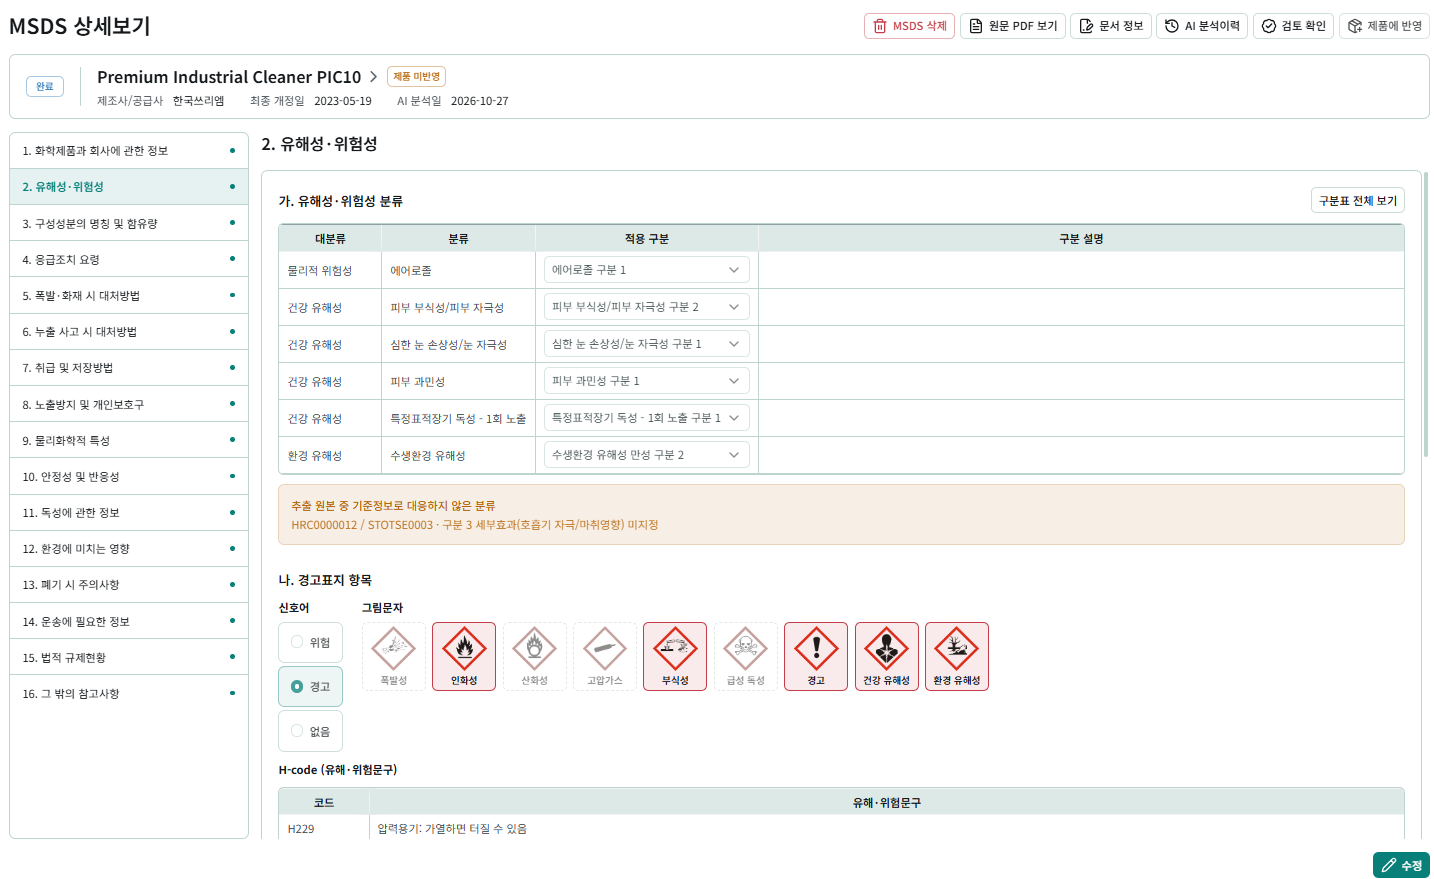Open the 수생환경 유해성 만성 구분 2 dropdown

[647, 455]
